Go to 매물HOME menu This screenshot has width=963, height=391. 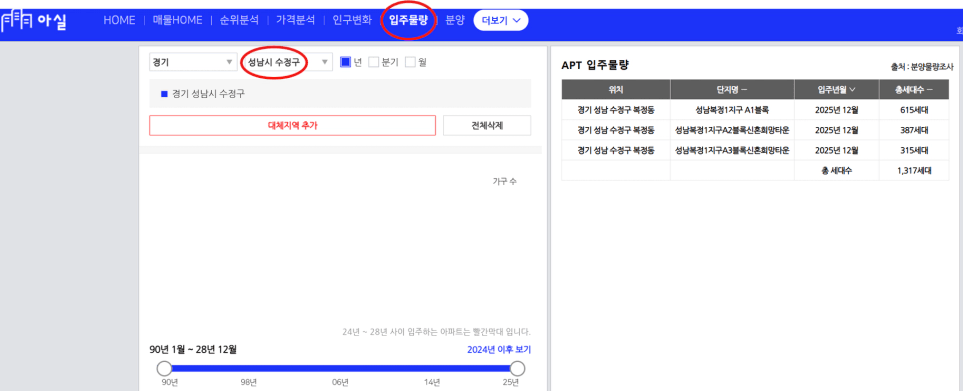click(178, 20)
